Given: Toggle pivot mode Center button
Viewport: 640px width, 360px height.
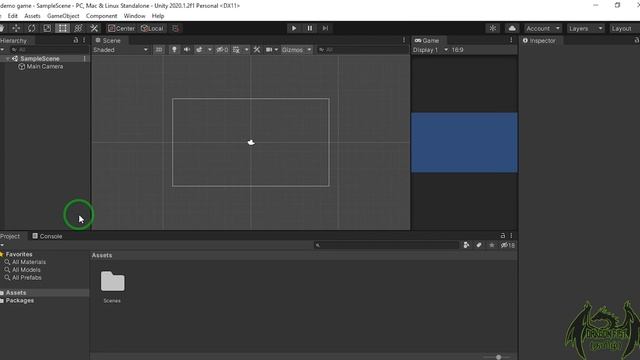Looking at the screenshot, I should (x=122, y=28).
